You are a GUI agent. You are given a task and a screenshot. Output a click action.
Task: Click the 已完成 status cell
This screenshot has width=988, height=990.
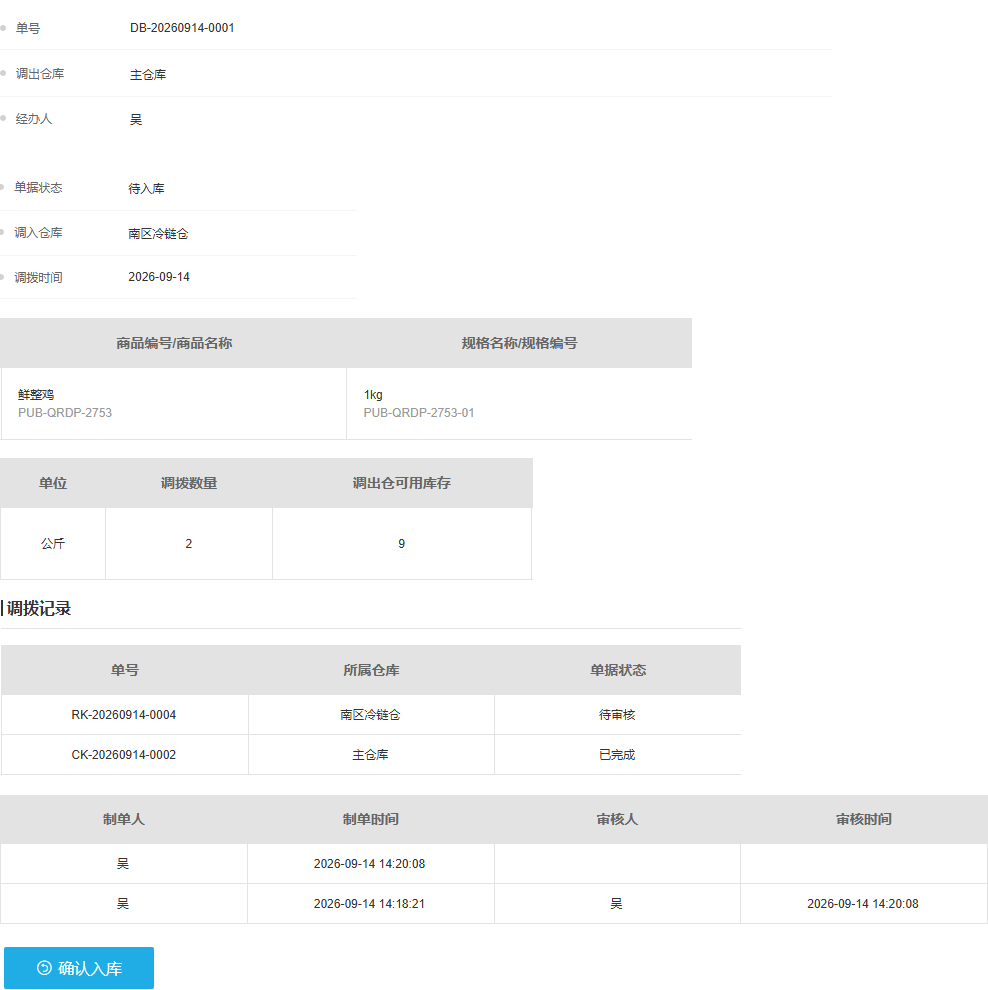point(617,754)
